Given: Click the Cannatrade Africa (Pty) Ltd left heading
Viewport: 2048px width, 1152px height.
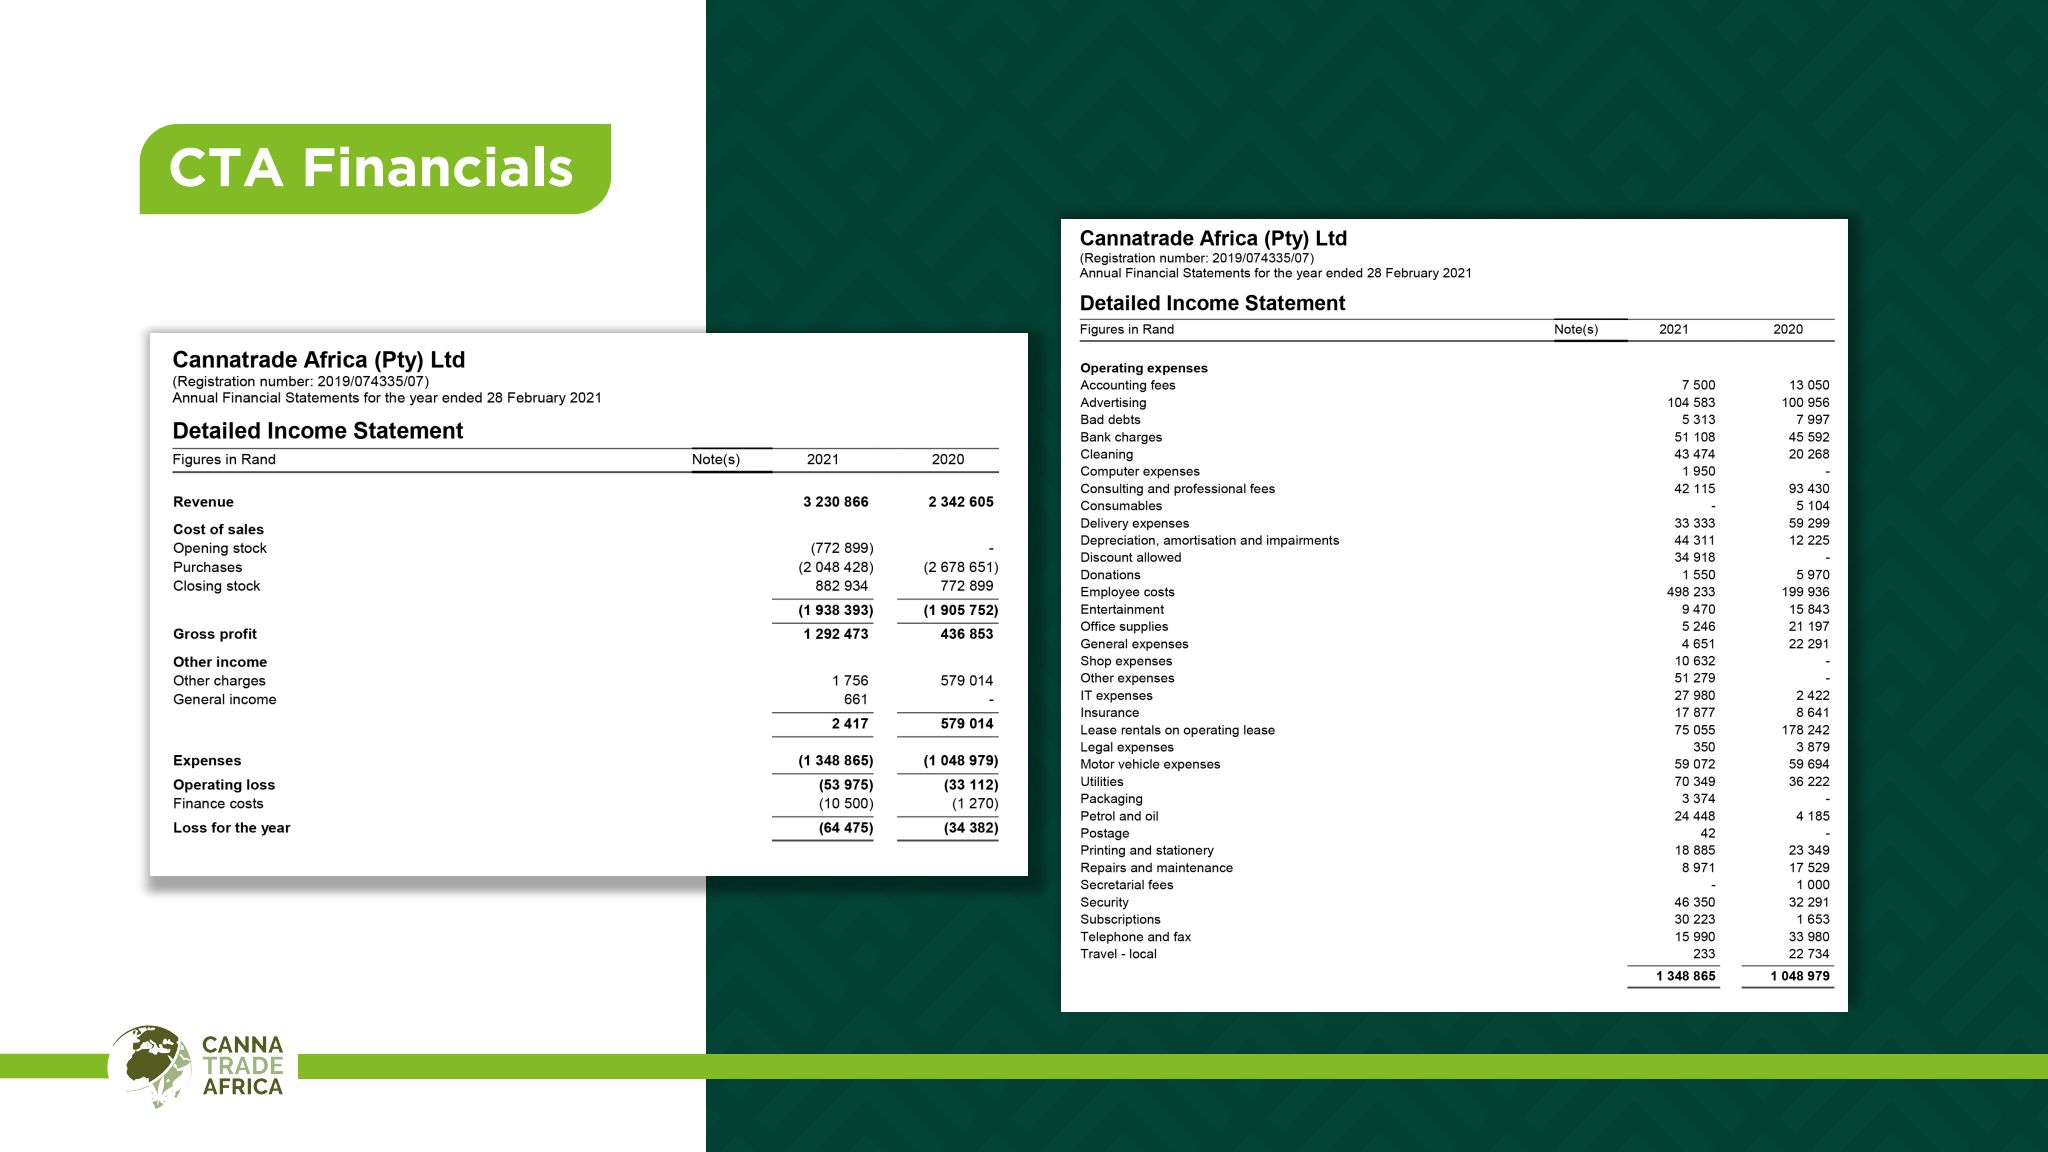Looking at the screenshot, I should 318,360.
